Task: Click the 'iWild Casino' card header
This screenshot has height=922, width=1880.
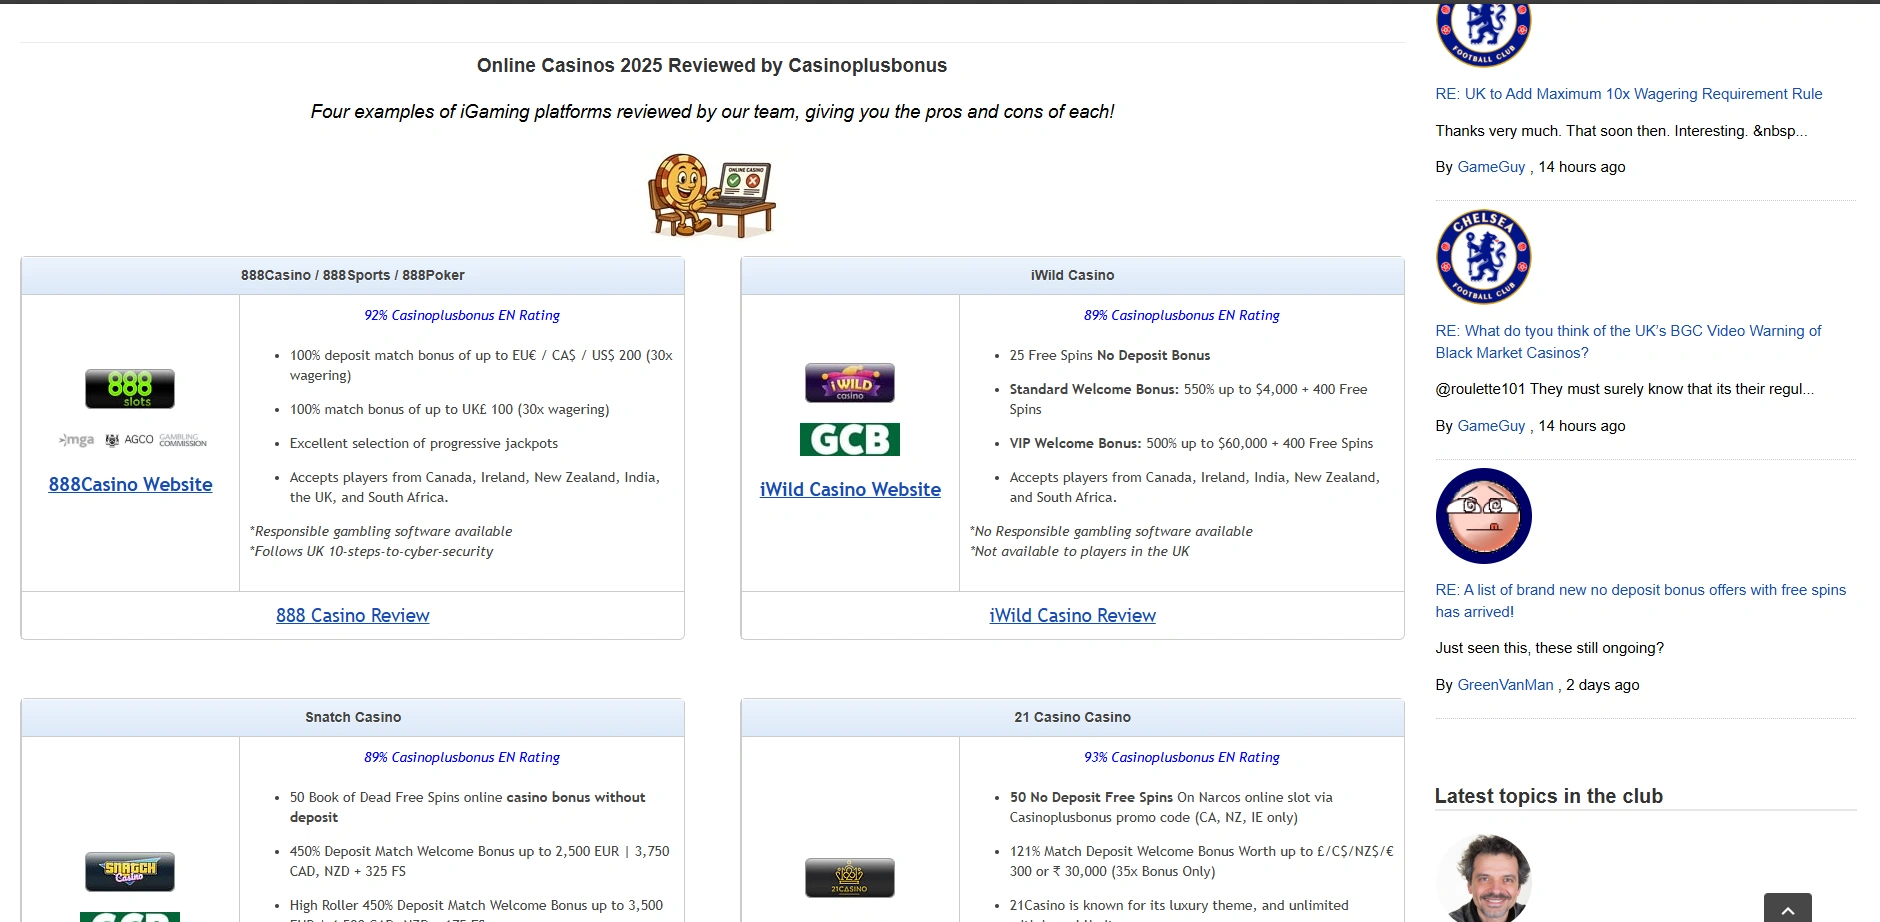Action: 1073,275
